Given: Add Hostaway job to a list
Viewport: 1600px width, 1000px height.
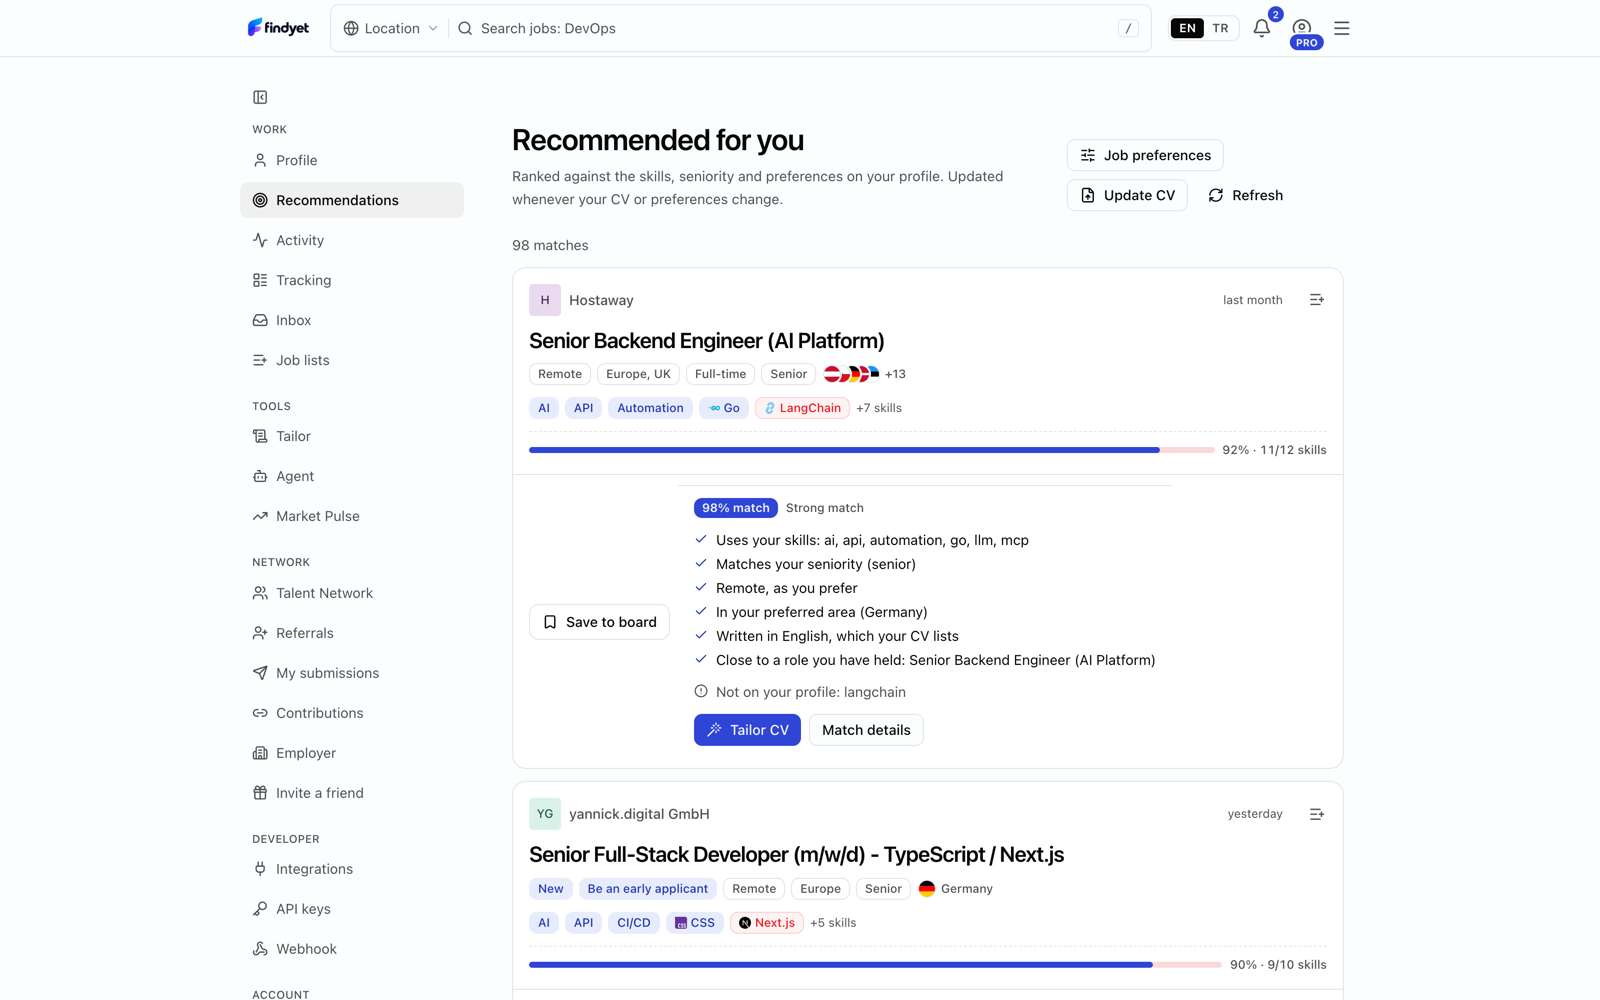Looking at the screenshot, I should point(1317,300).
